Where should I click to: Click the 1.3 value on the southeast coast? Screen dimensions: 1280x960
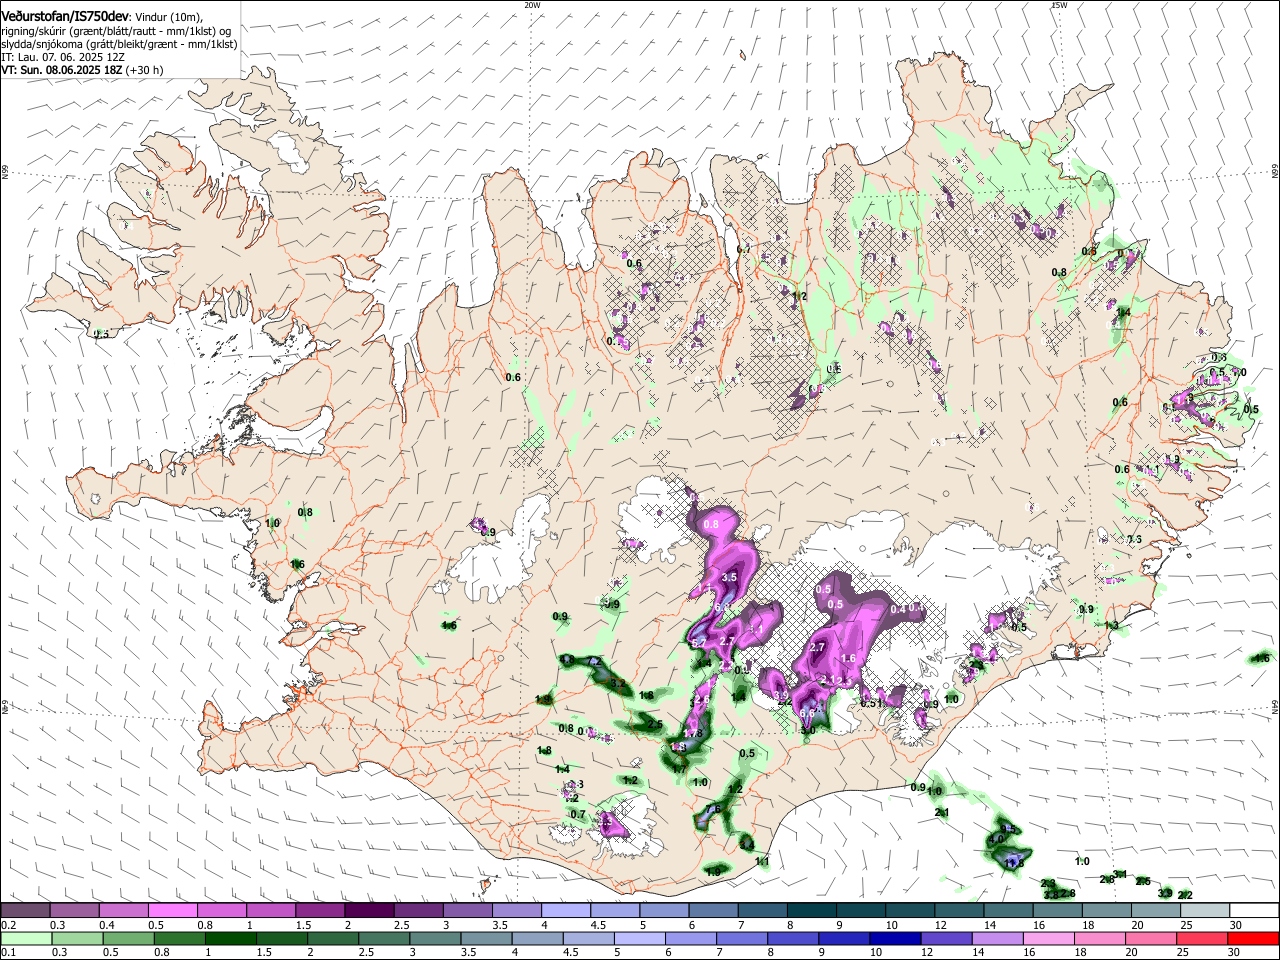[x=1110, y=625]
